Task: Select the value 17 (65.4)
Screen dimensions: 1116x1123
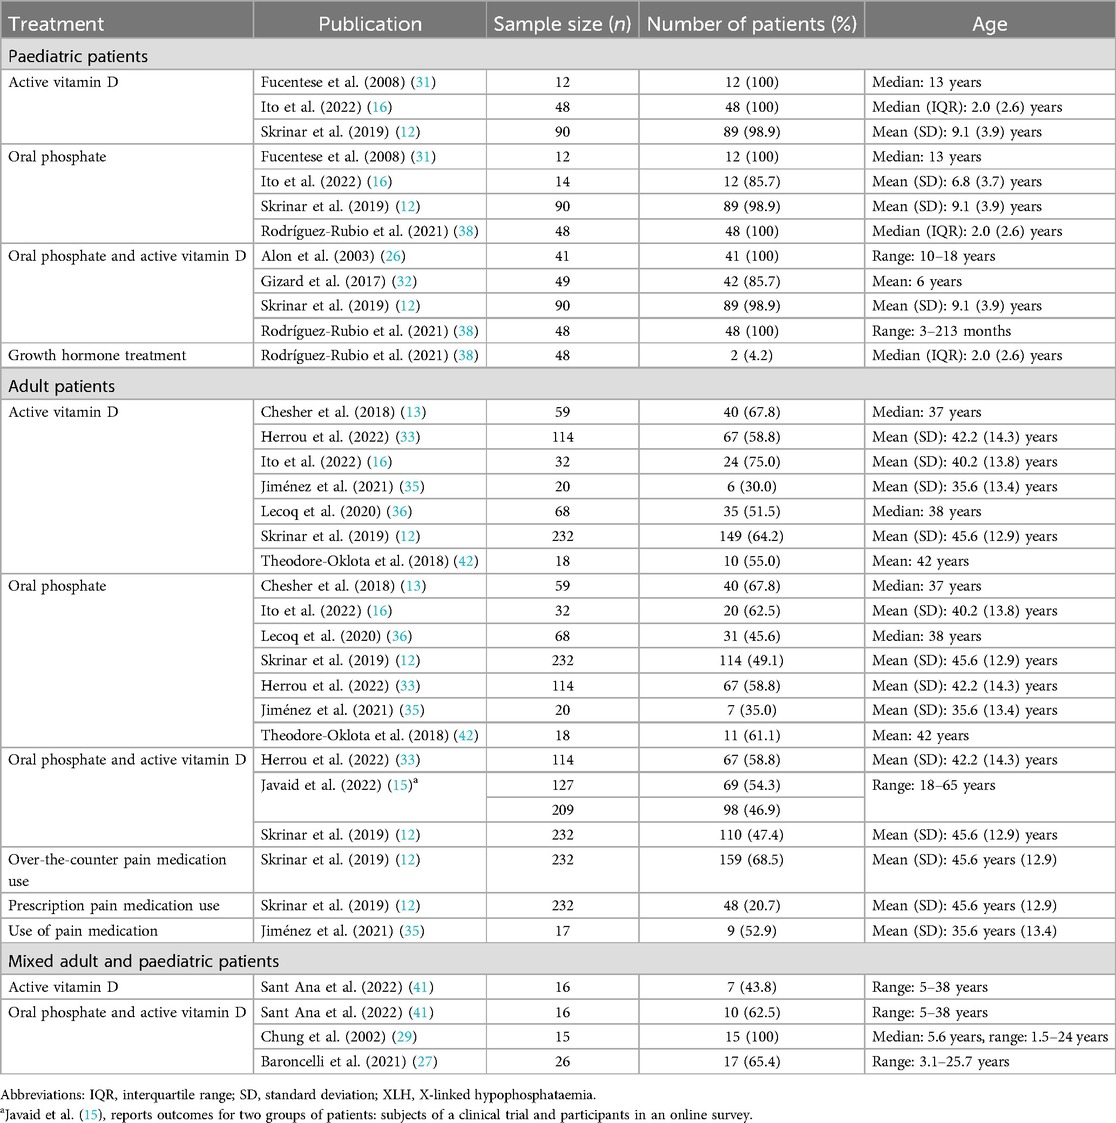Action: coord(751,1062)
